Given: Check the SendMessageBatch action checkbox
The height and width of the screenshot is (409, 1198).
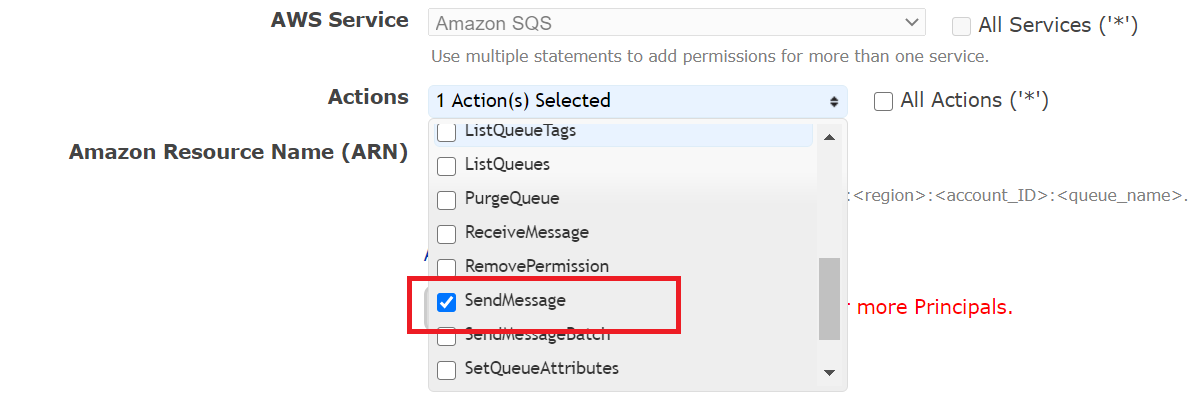Looking at the screenshot, I should (447, 336).
